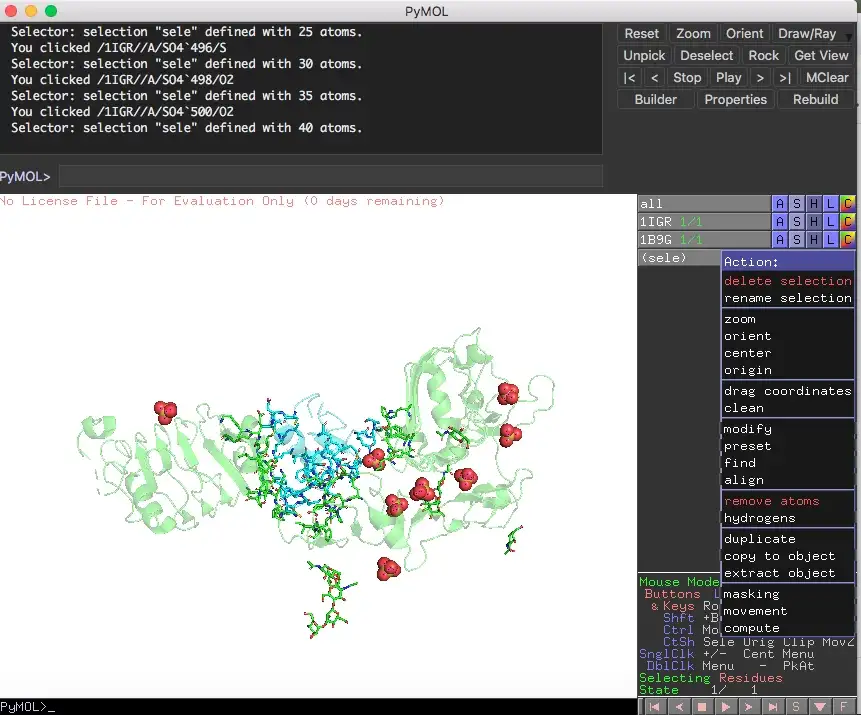The image size is (861, 715).
Task: Click the Label (L) icon for 1IGR
Action: click(x=831, y=221)
